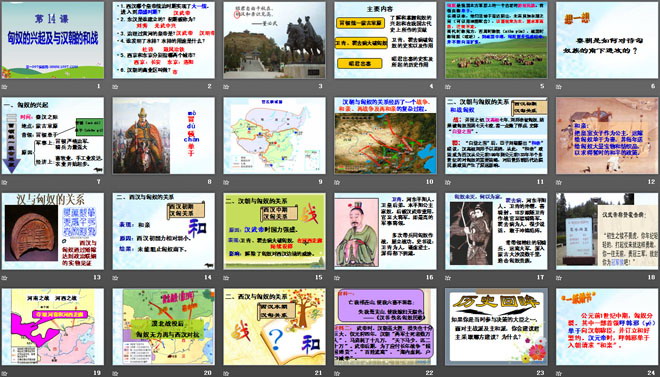The image size is (660, 377).
Task: Select the '历史回眸' slide 23 thumbnail
Action: pyautogui.click(x=496, y=327)
